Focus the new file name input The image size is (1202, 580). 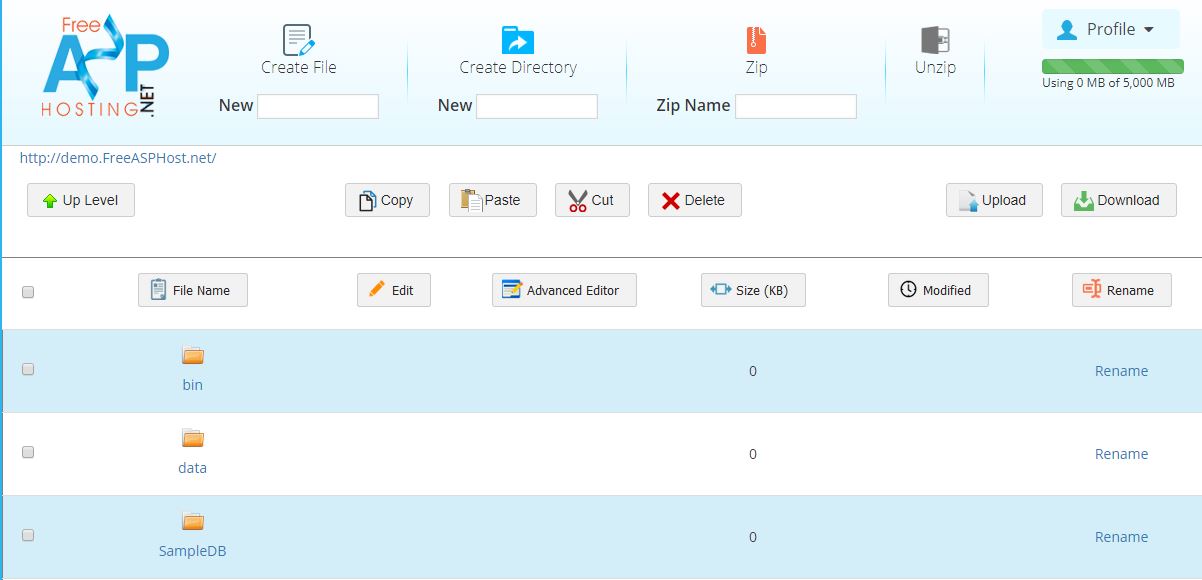coord(318,106)
